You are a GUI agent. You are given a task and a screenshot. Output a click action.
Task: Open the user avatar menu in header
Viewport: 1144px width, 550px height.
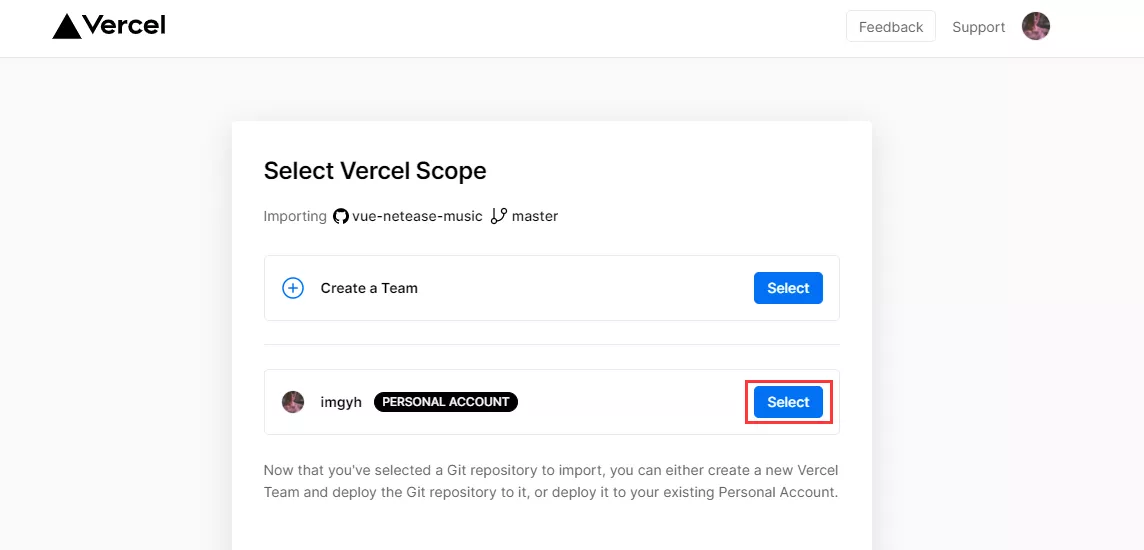pos(1036,26)
